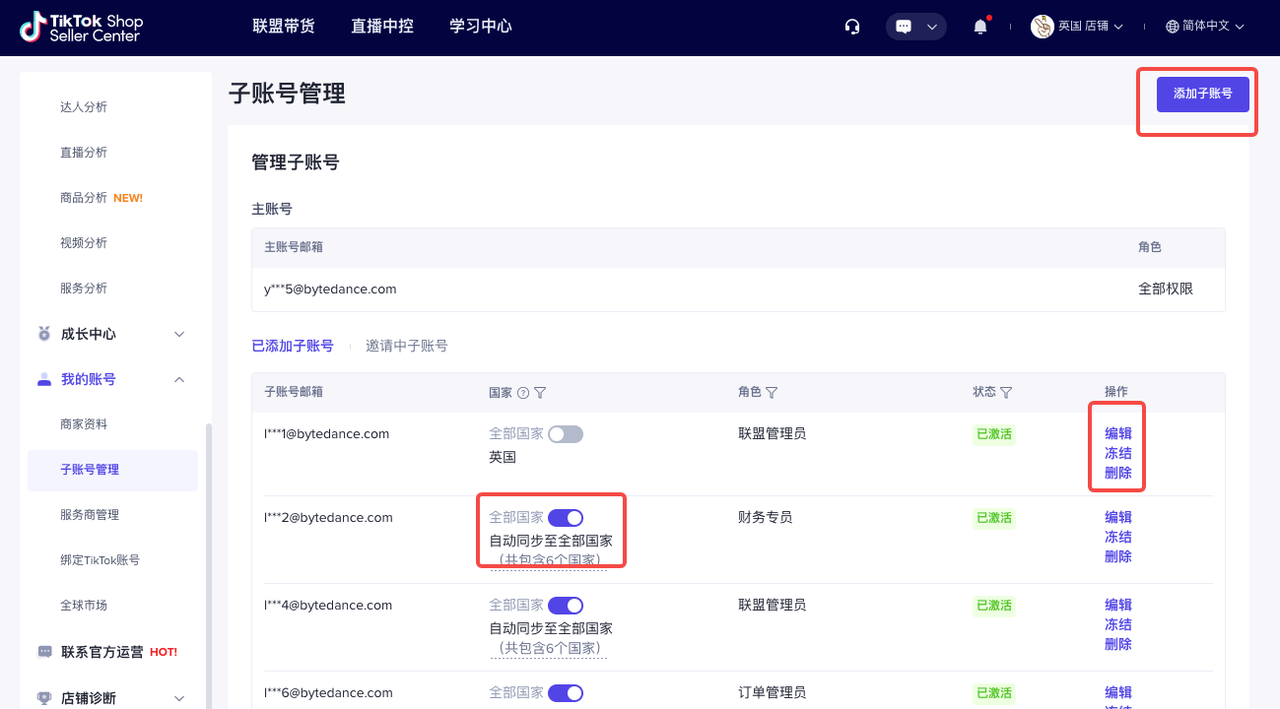The height and width of the screenshot is (709, 1280).
Task: Expand the 成长中心 sidebar section
Action: pyautogui.click(x=179, y=334)
